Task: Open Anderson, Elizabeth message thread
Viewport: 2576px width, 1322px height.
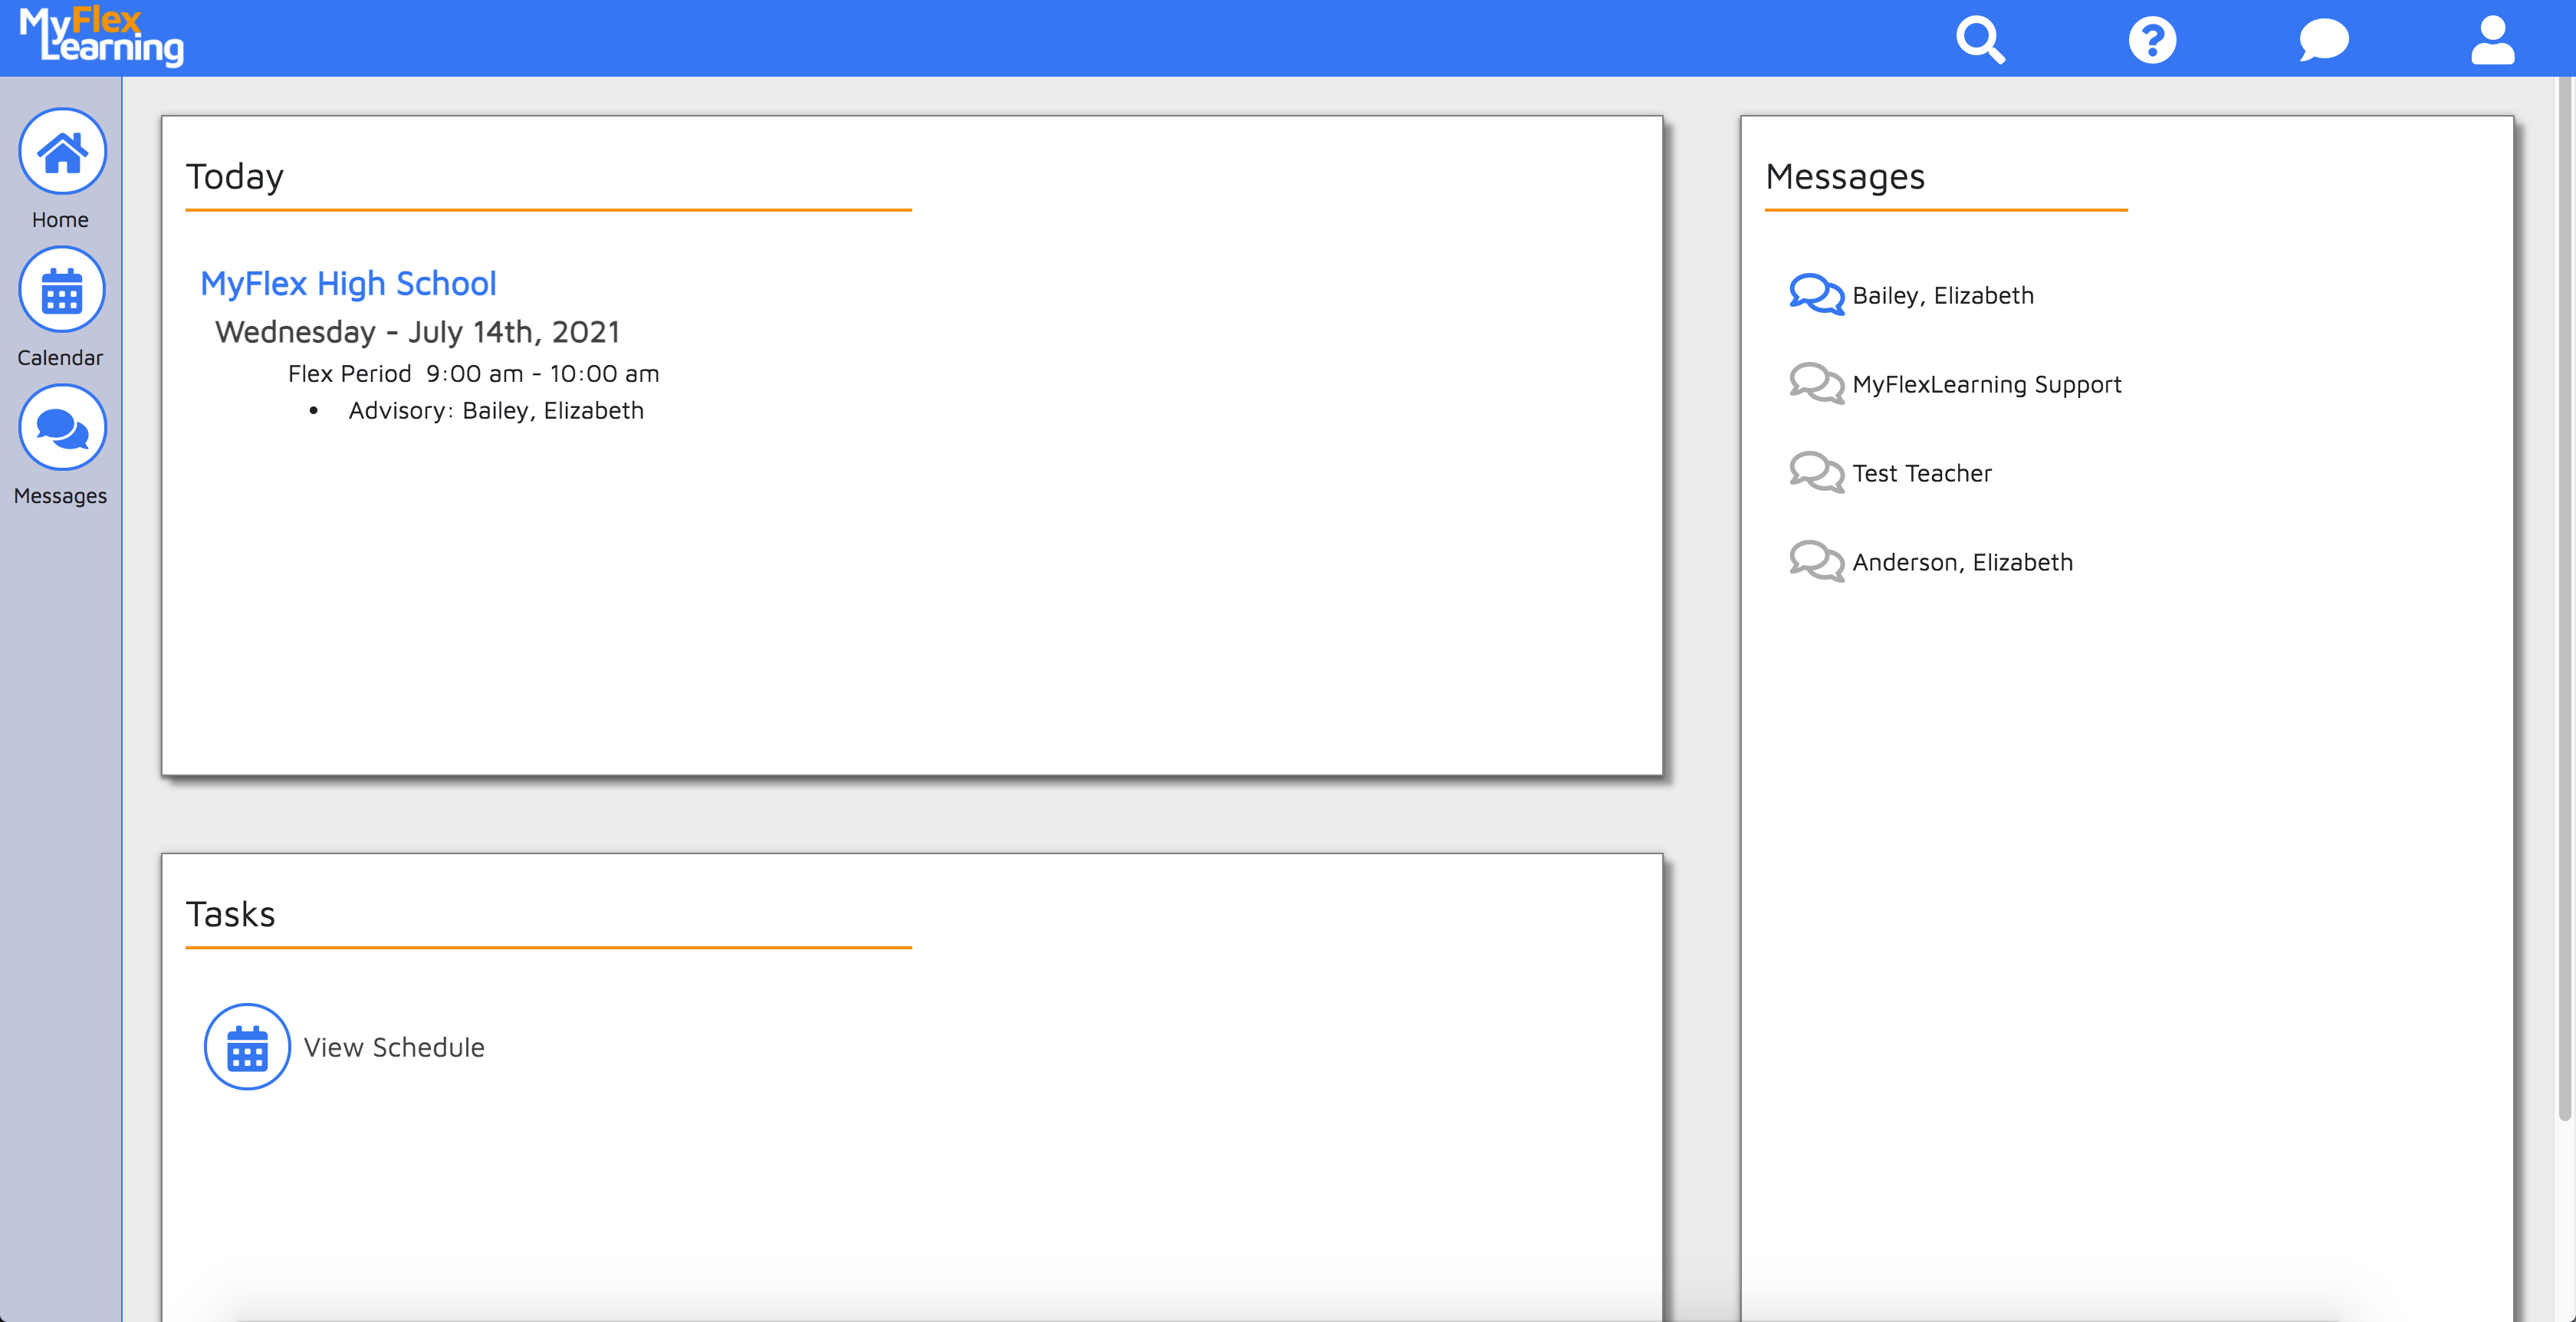Action: tap(1962, 563)
